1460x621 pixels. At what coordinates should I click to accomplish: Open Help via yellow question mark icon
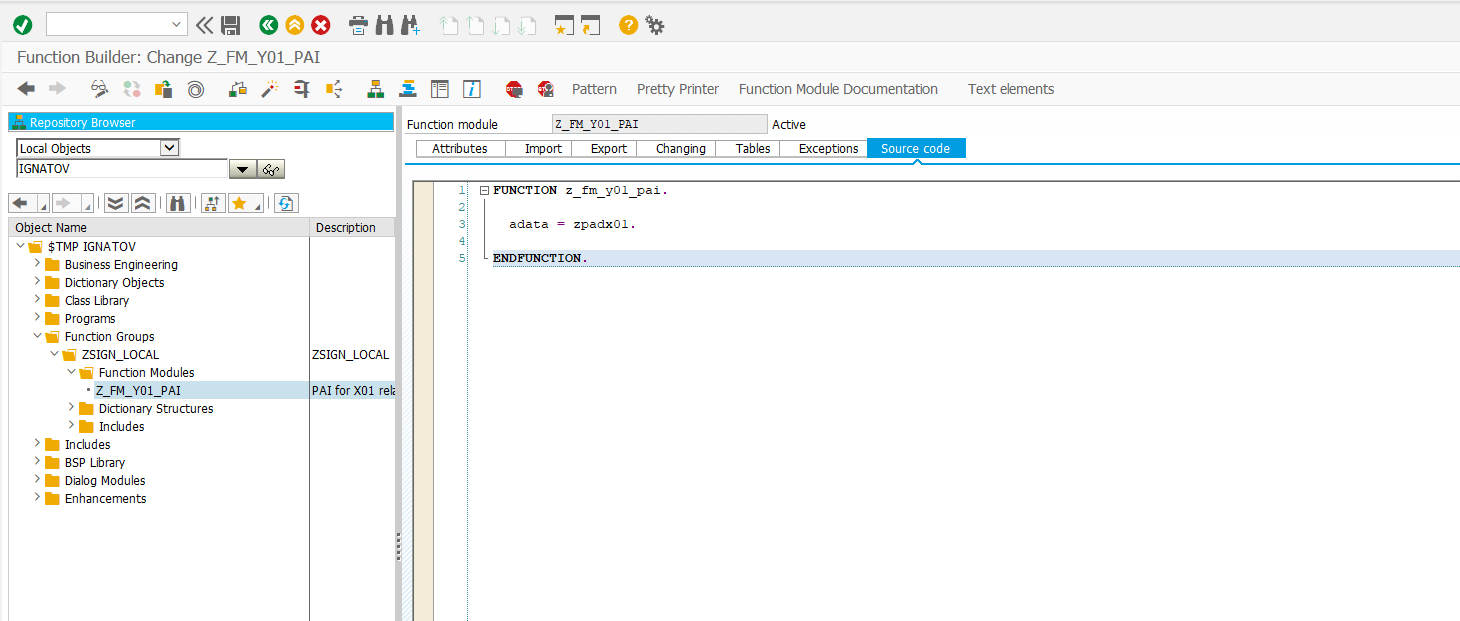click(x=628, y=25)
